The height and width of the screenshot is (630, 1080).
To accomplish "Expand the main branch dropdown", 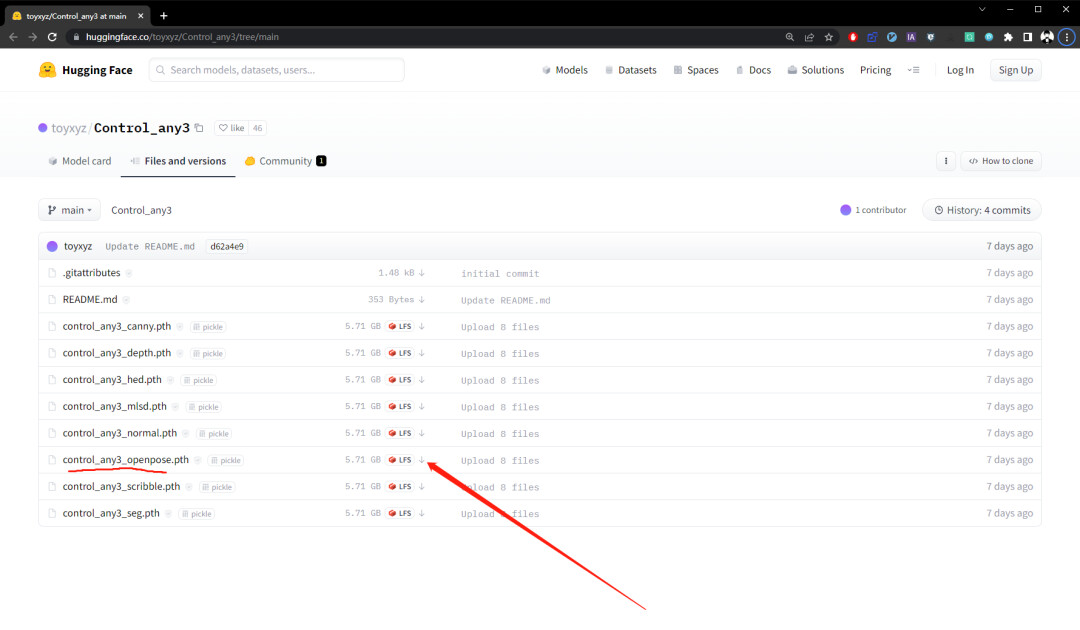I will click(x=70, y=210).
